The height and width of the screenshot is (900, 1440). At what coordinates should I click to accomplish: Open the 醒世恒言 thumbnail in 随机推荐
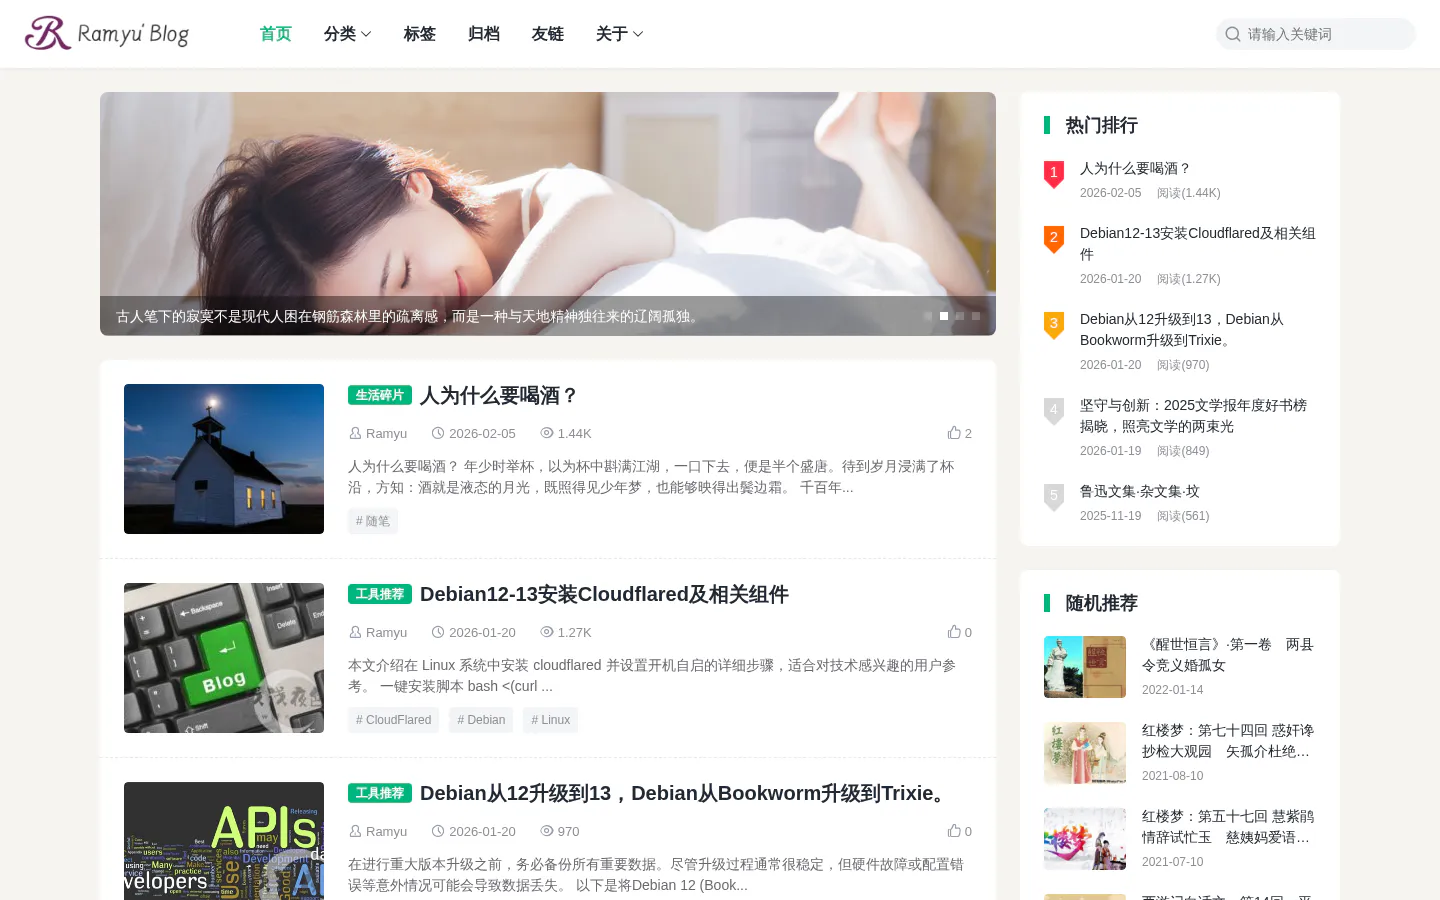pos(1085,667)
